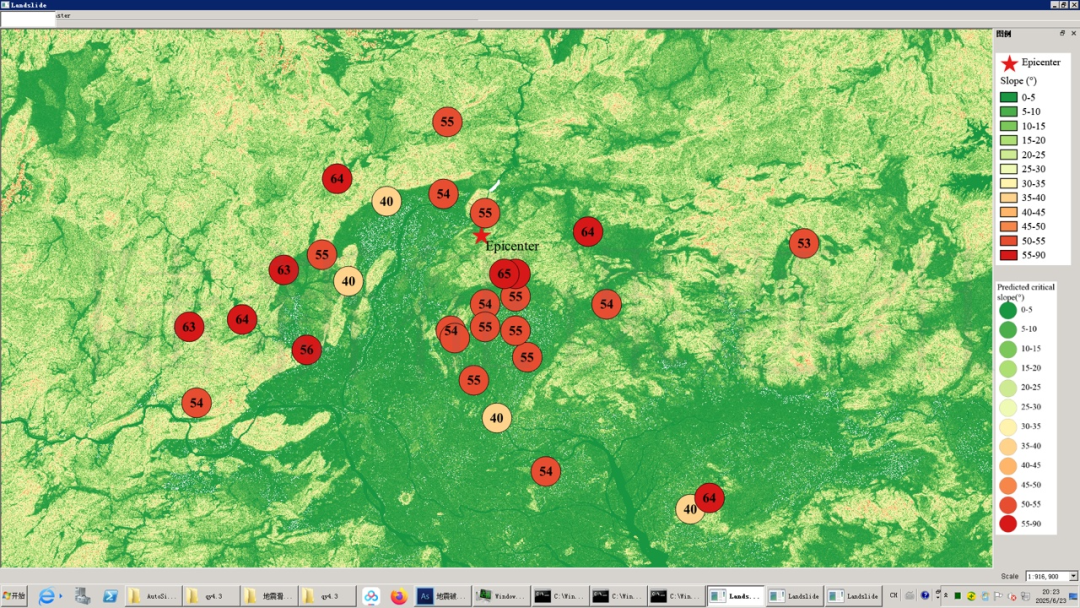Click the help icon in system tray
The width and height of the screenshot is (1080, 608).
pyautogui.click(x=925, y=596)
